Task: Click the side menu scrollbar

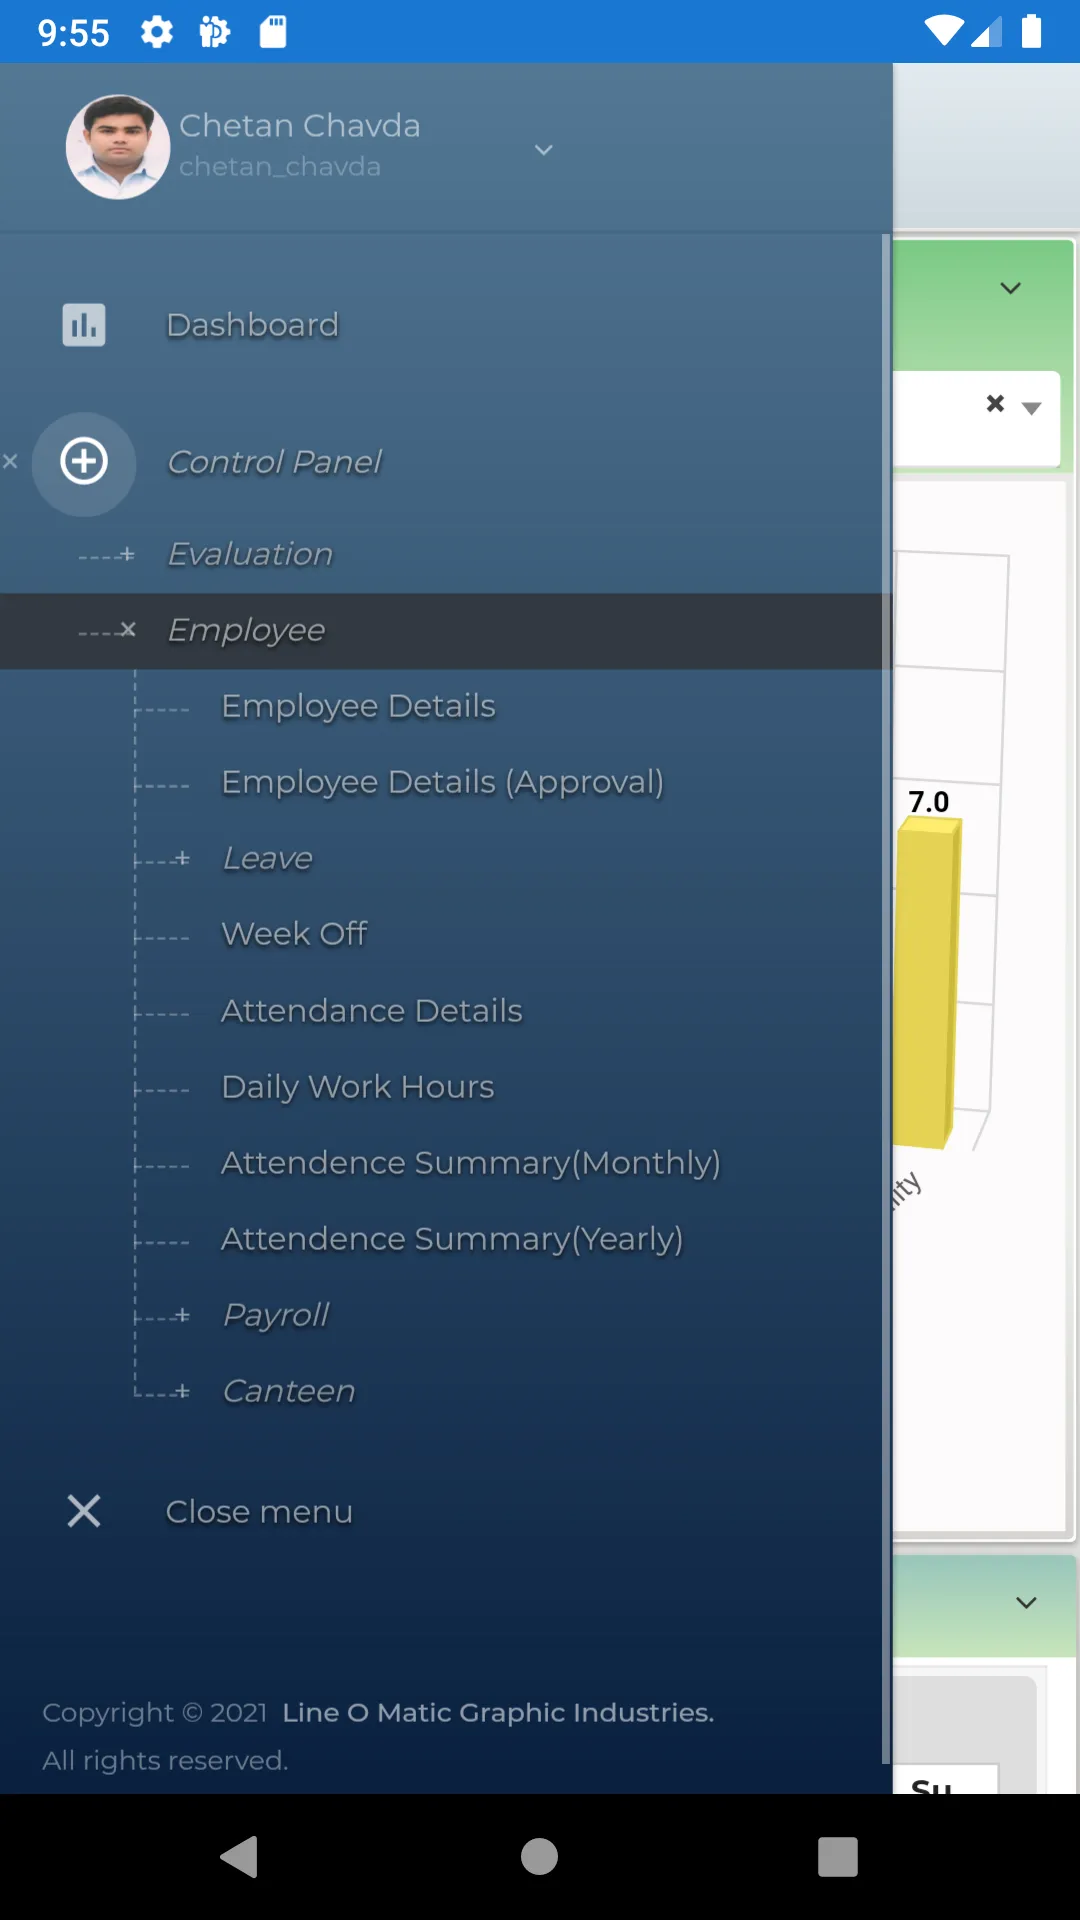Action: (886, 1000)
